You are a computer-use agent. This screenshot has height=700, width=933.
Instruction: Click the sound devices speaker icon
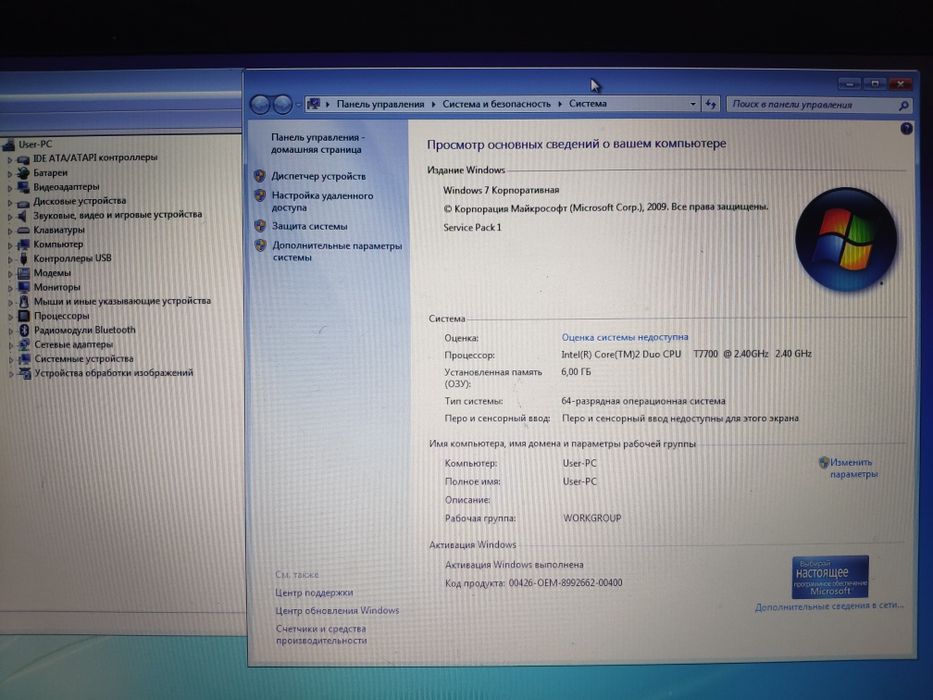point(23,216)
